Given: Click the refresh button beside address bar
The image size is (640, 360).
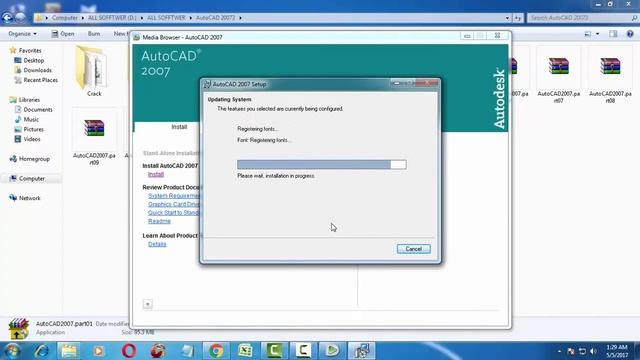Looking at the screenshot, I should 518,18.
